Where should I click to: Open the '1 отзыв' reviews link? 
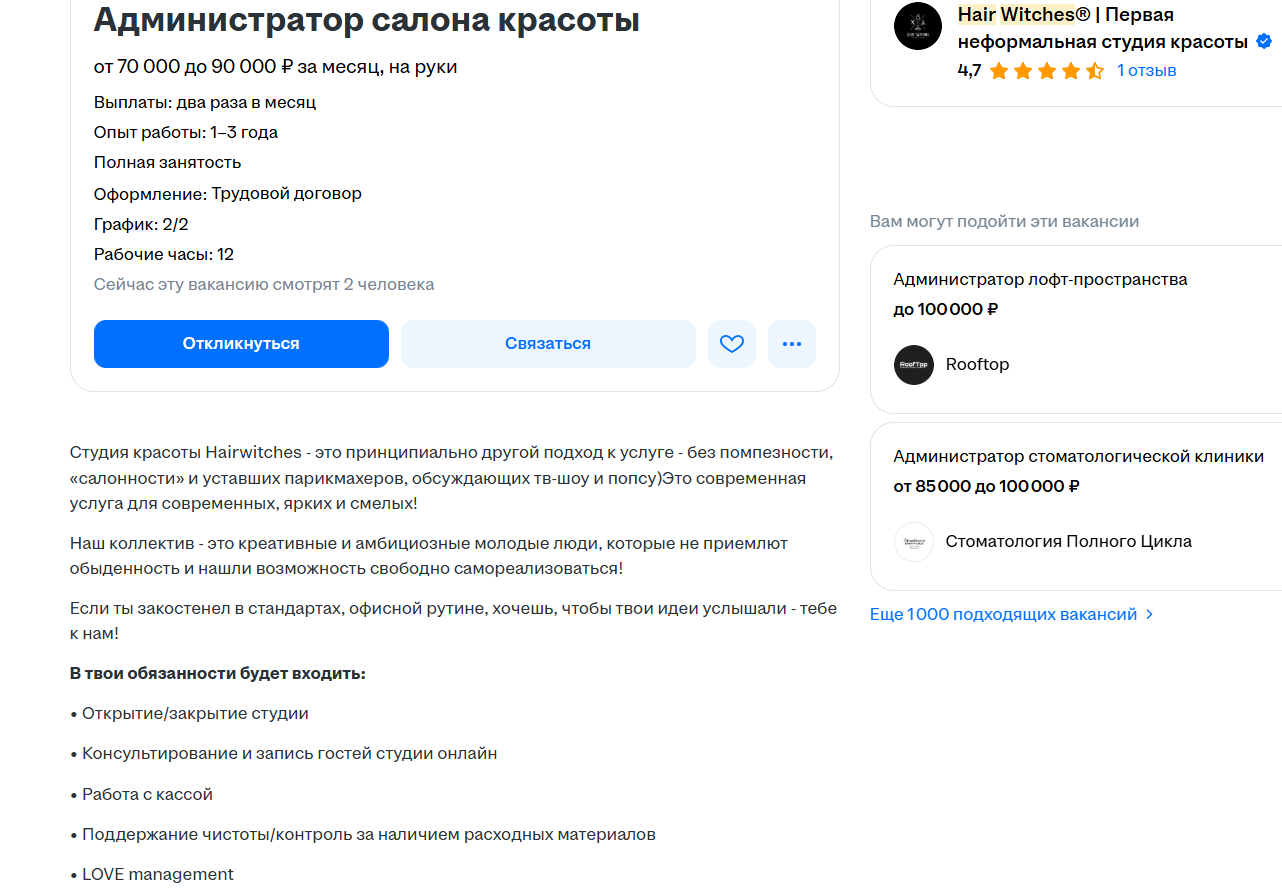[x=1146, y=71]
